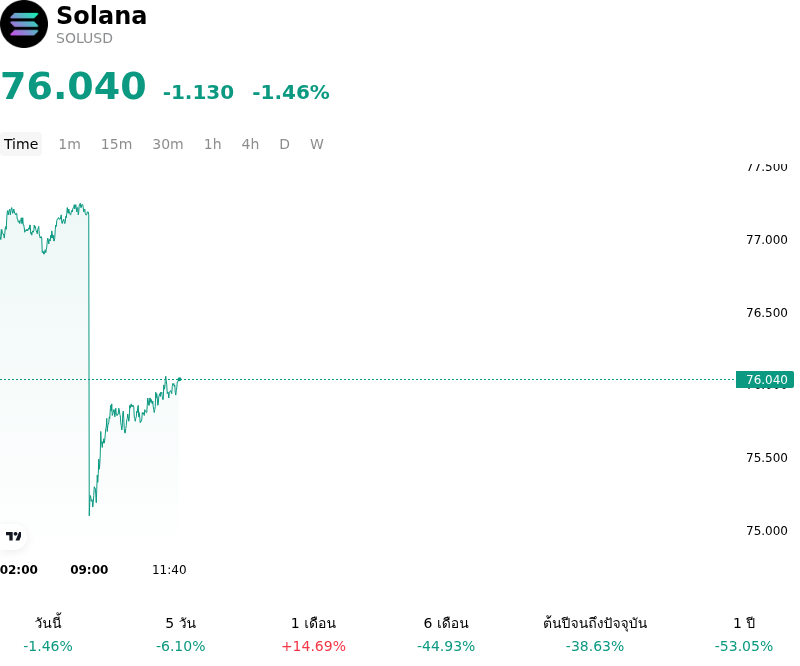The image size is (800, 666).
Task: Switch to the 15m interval
Action: point(116,144)
